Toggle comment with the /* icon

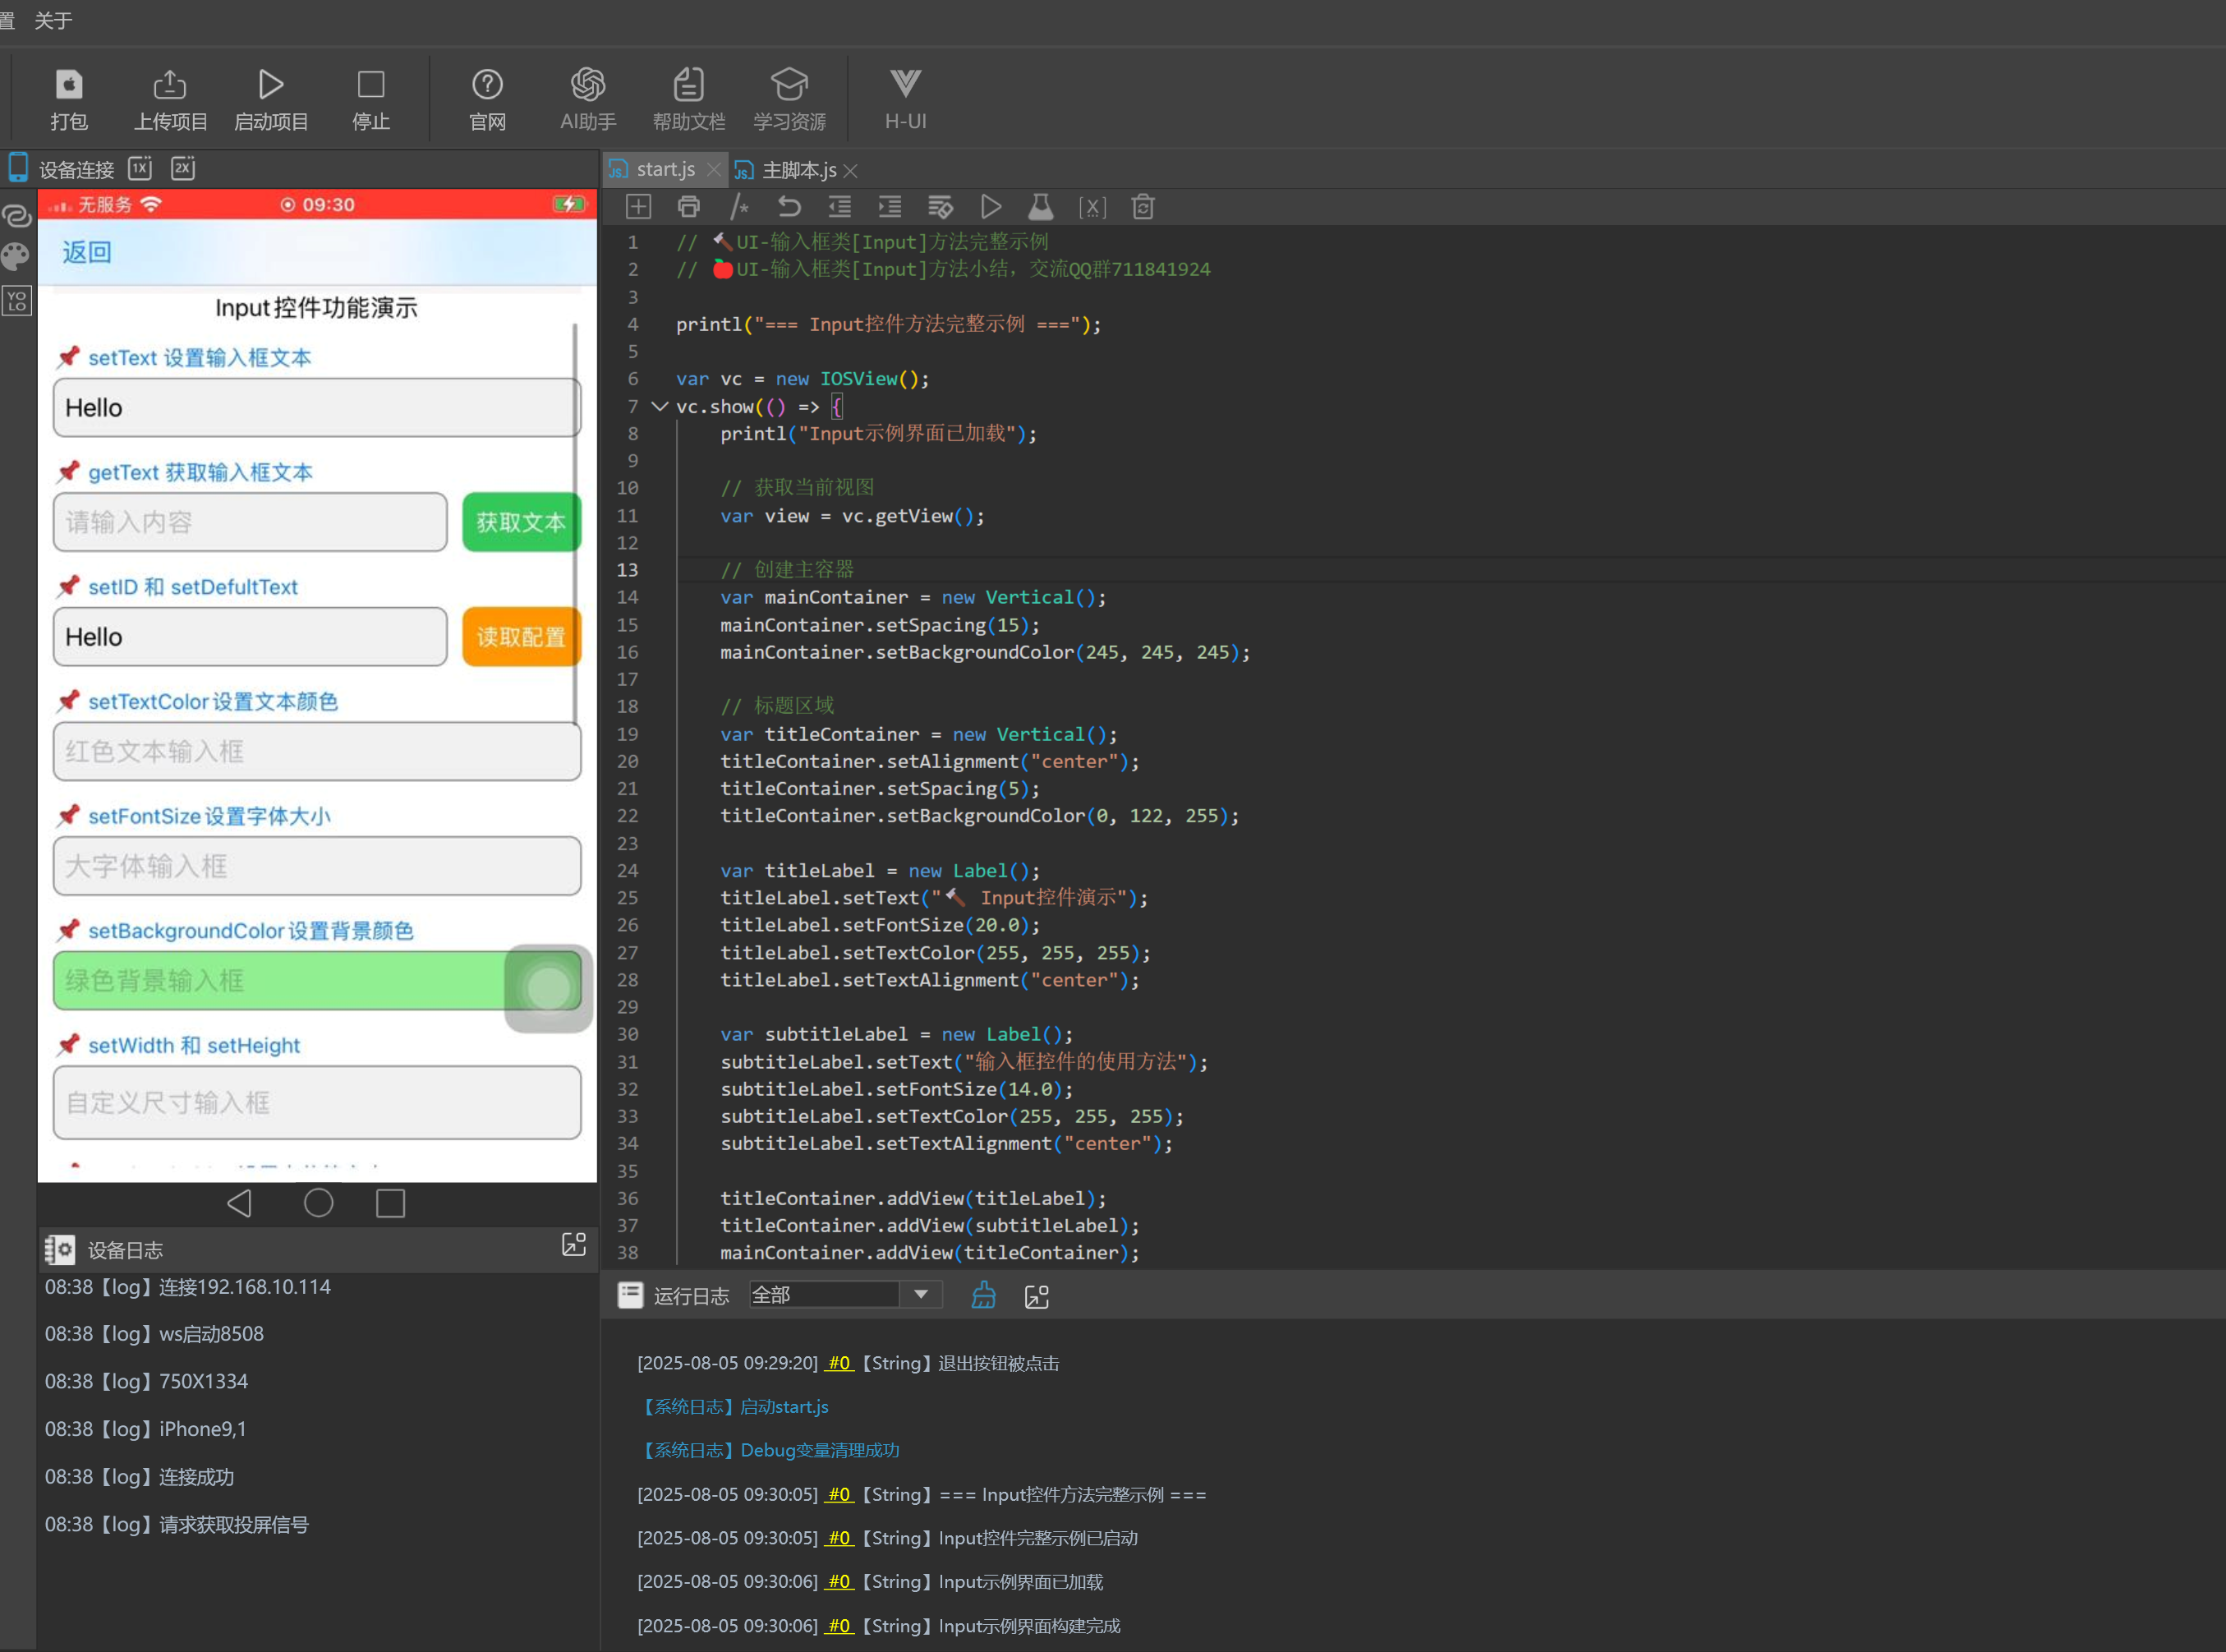click(739, 207)
